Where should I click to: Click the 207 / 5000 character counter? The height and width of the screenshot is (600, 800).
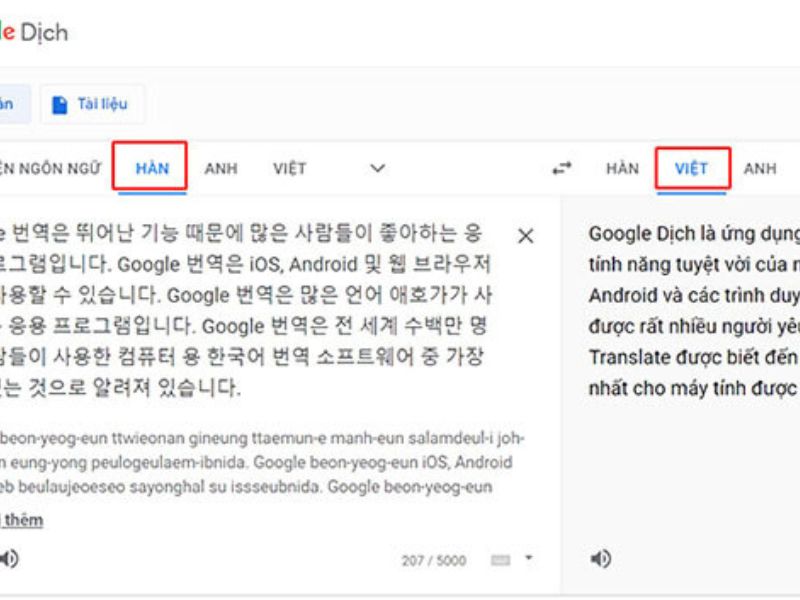434,561
